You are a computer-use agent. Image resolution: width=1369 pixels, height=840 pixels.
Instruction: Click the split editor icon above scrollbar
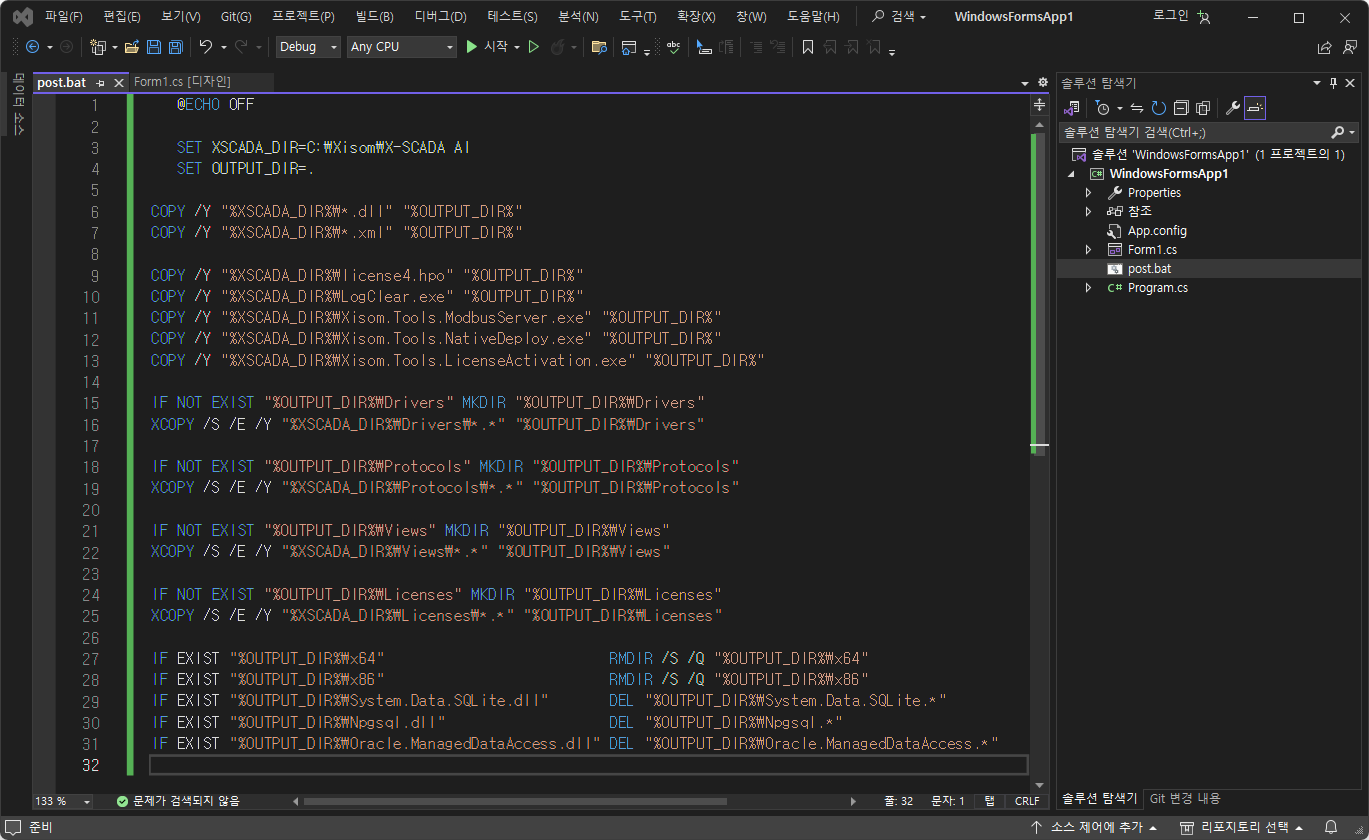click(1040, 105)
